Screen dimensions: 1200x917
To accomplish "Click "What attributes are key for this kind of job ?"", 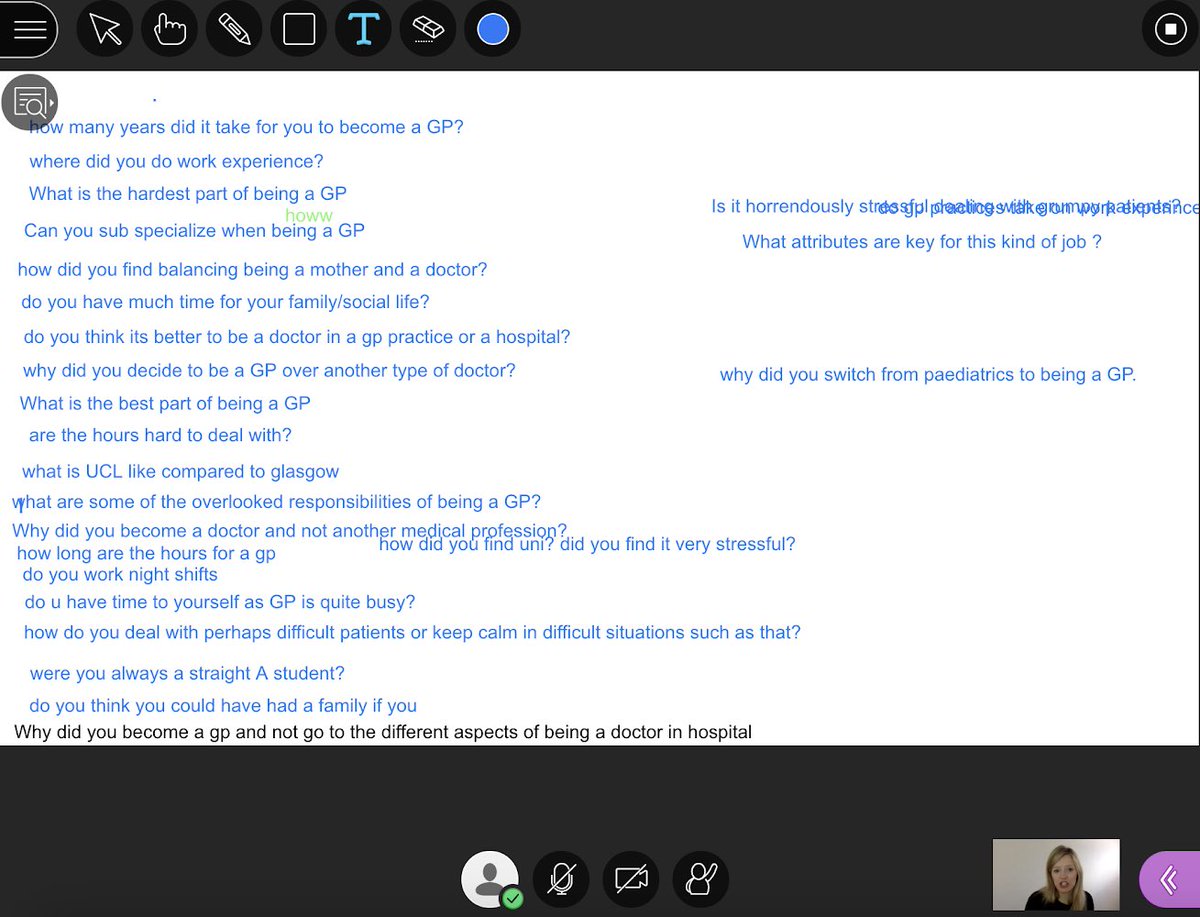I will [922, 241].
